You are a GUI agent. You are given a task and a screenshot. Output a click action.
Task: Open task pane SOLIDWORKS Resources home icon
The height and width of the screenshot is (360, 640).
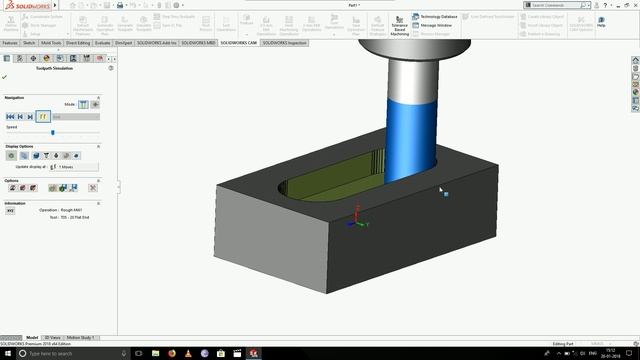click(x=635, y=60)
